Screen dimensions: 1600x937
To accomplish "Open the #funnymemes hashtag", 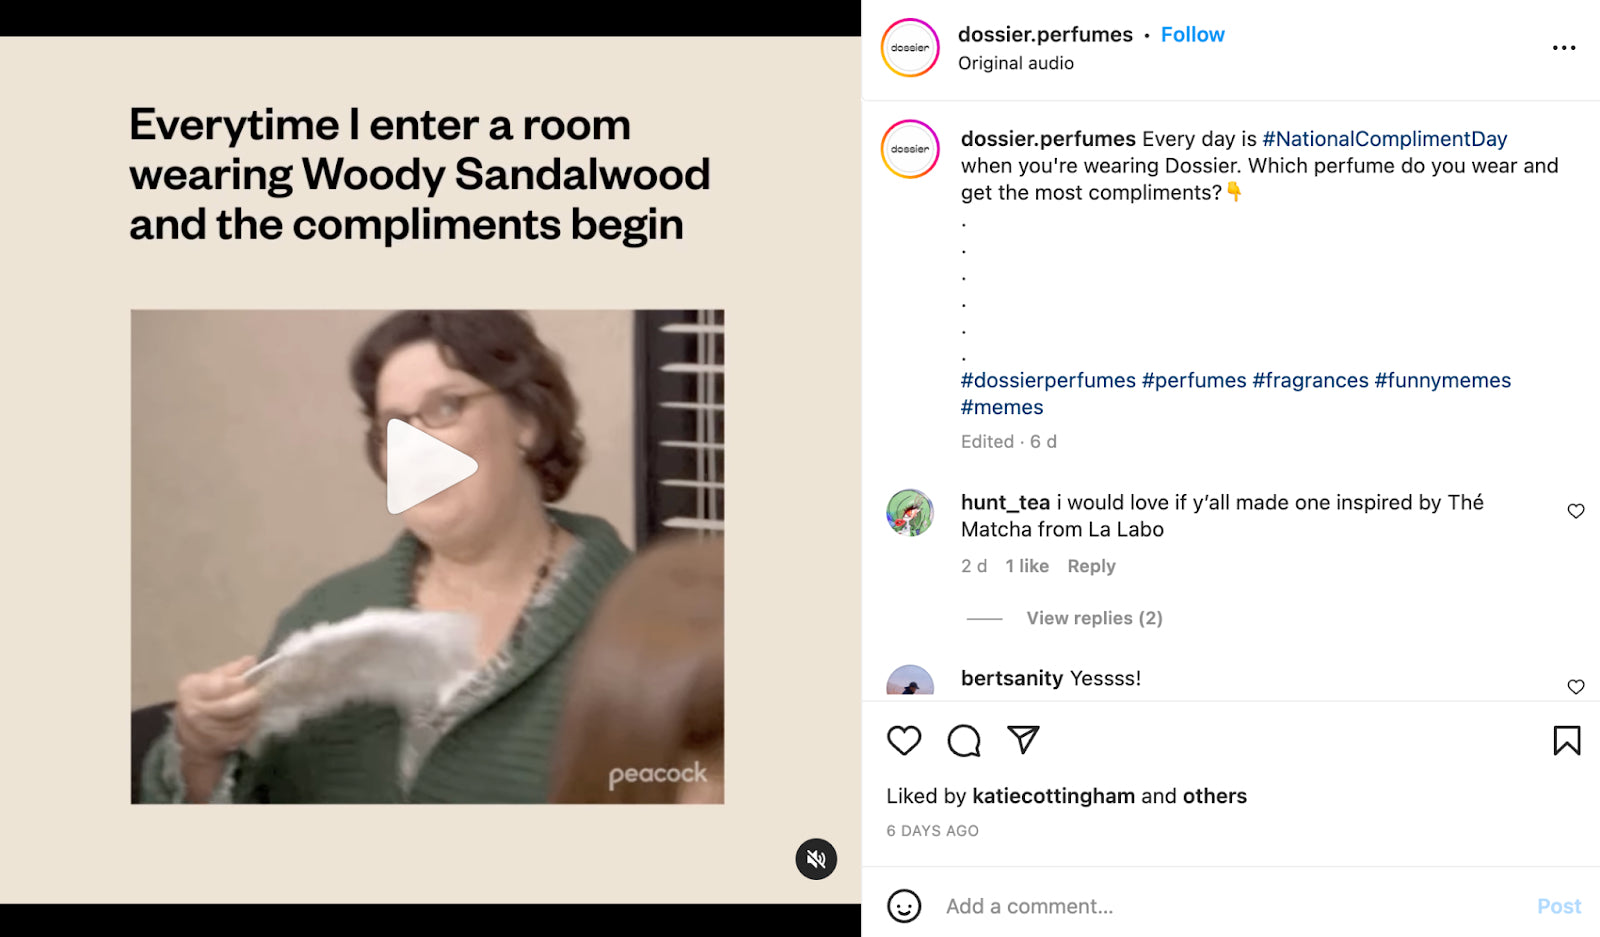I will point(1442,380).
